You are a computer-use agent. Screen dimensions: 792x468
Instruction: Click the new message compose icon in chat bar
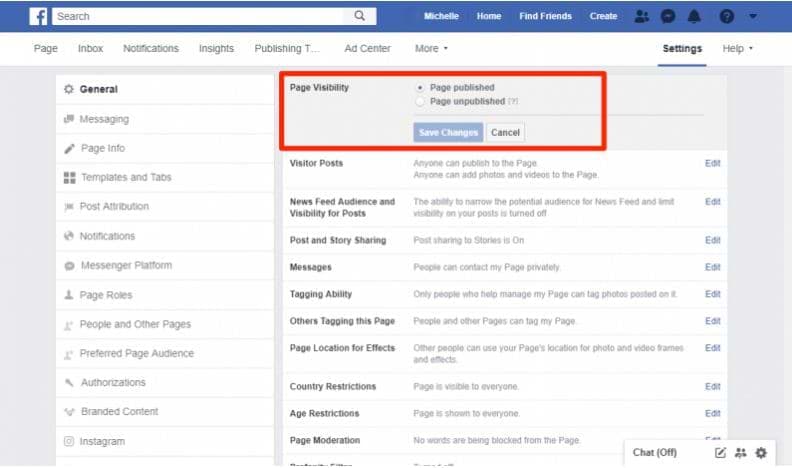tap(720, 453)
